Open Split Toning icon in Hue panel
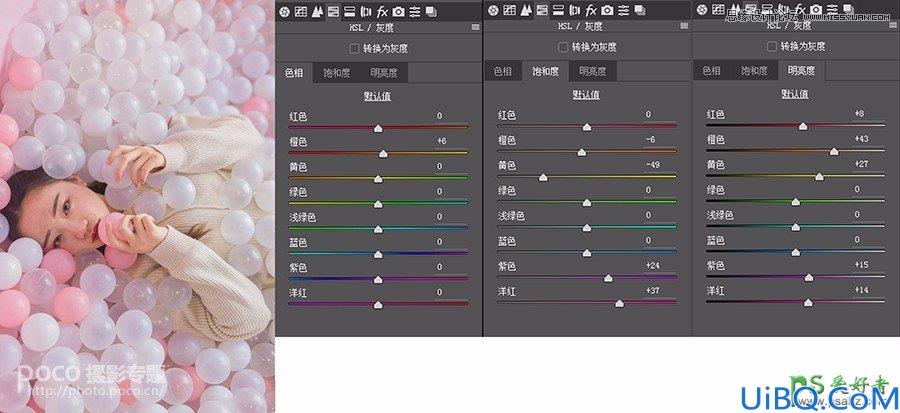 point(349,11)
